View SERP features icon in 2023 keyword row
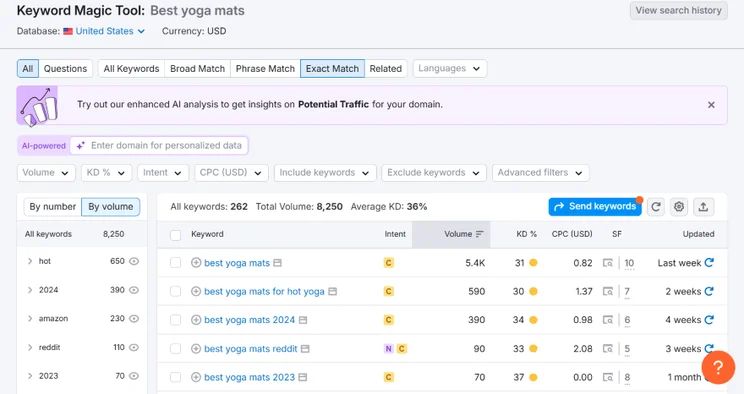This screenshot has height=394, width=744. click(607, 377)
